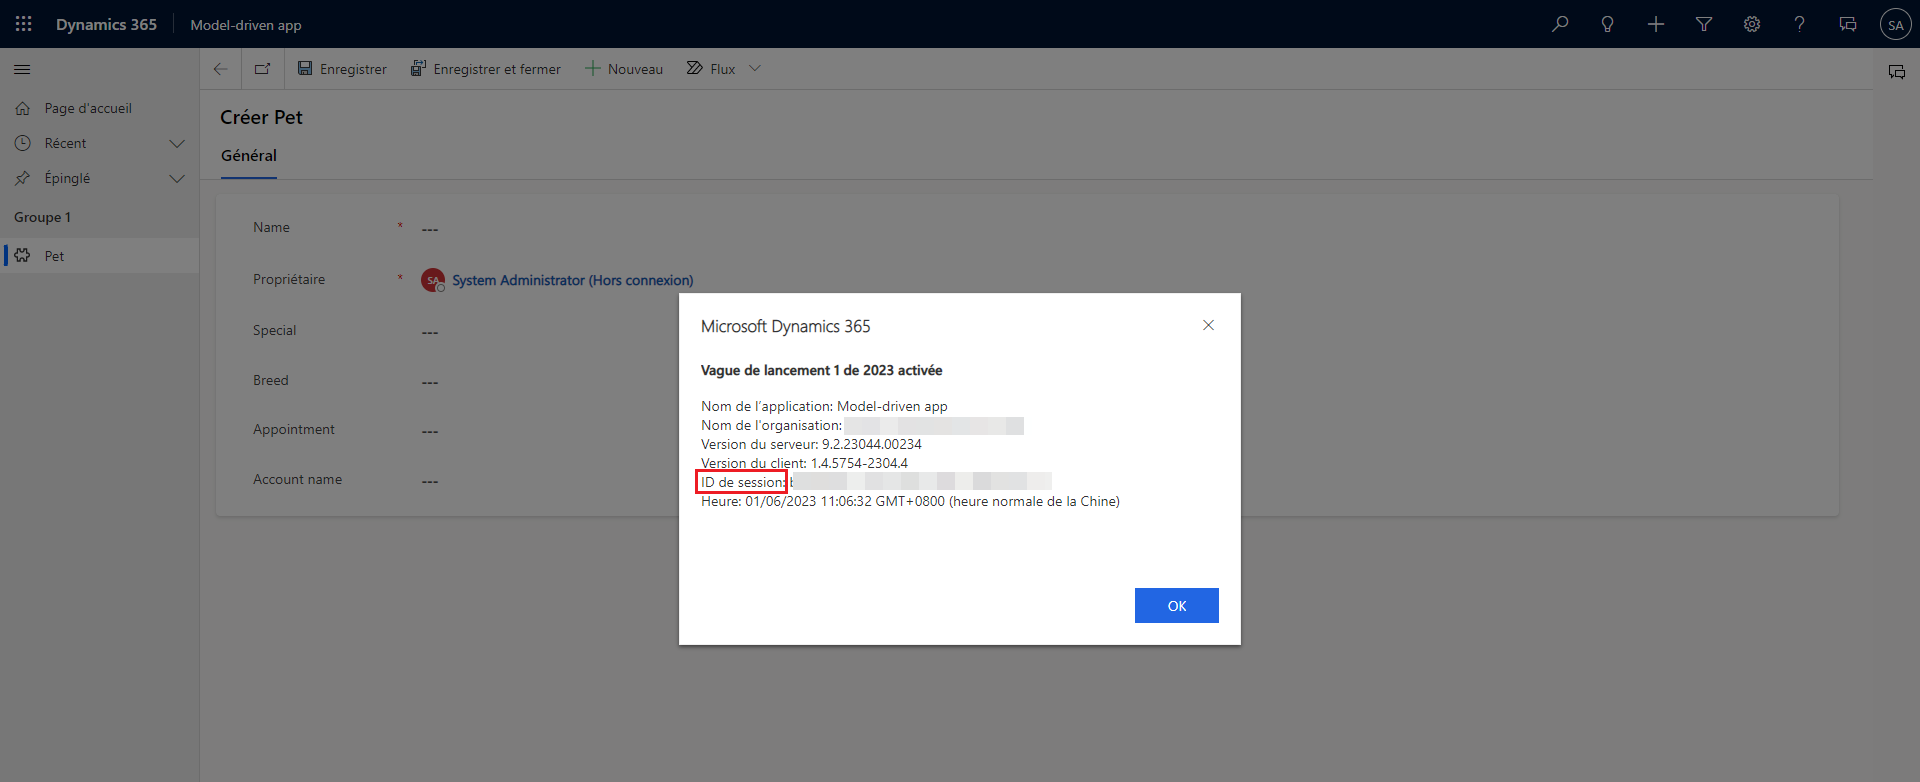Open Pet entity in the sidebar

pyautogui.click(x=100, y=256)
